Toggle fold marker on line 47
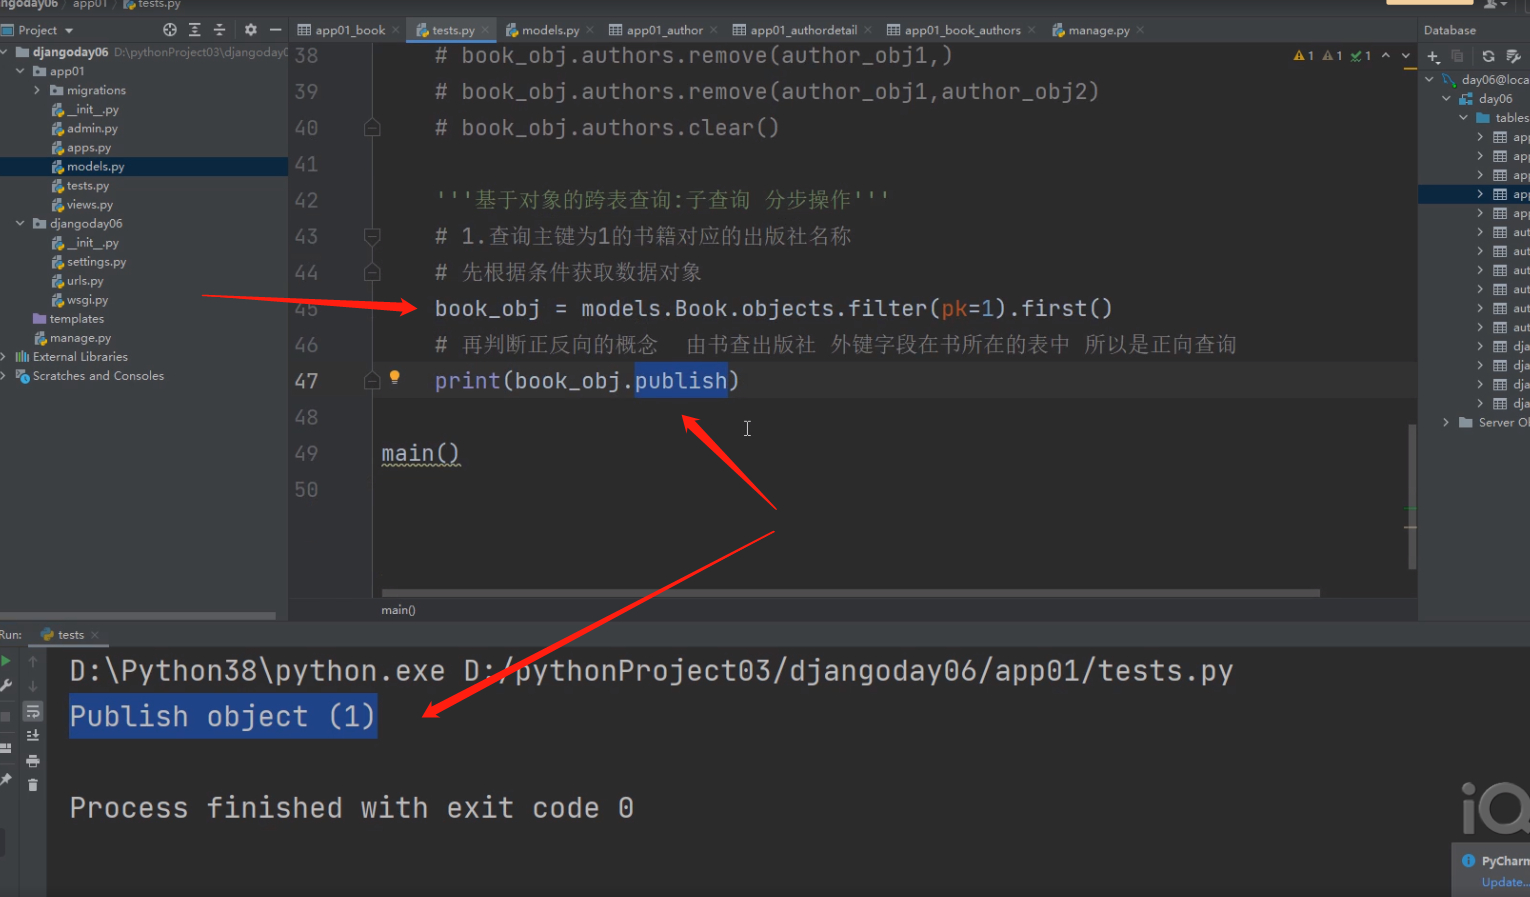 coord(372,381)
